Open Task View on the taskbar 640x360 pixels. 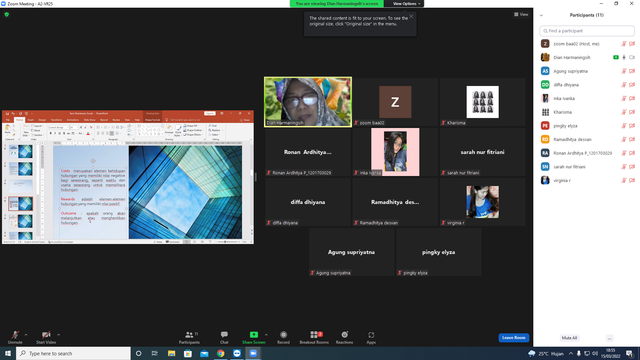click(x=155, y=353)
